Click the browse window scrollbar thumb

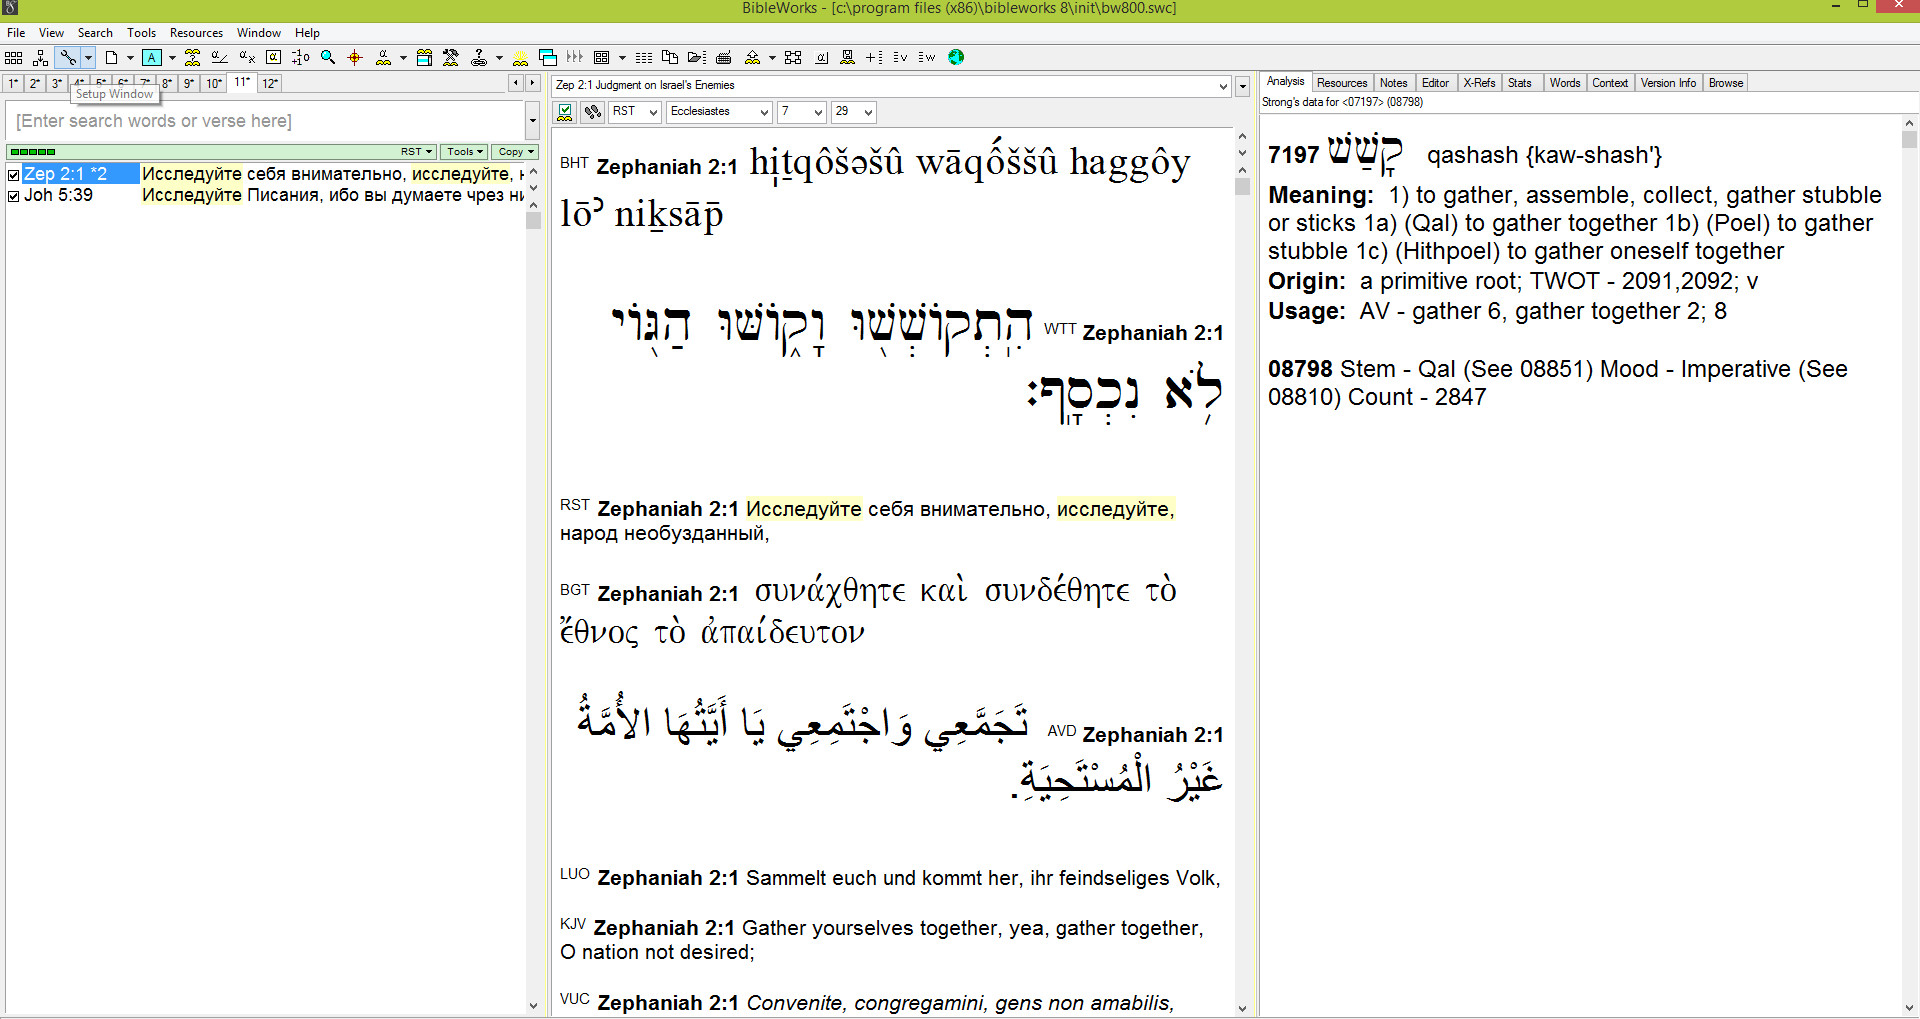pyautogui.click(x=1242, y=186)
